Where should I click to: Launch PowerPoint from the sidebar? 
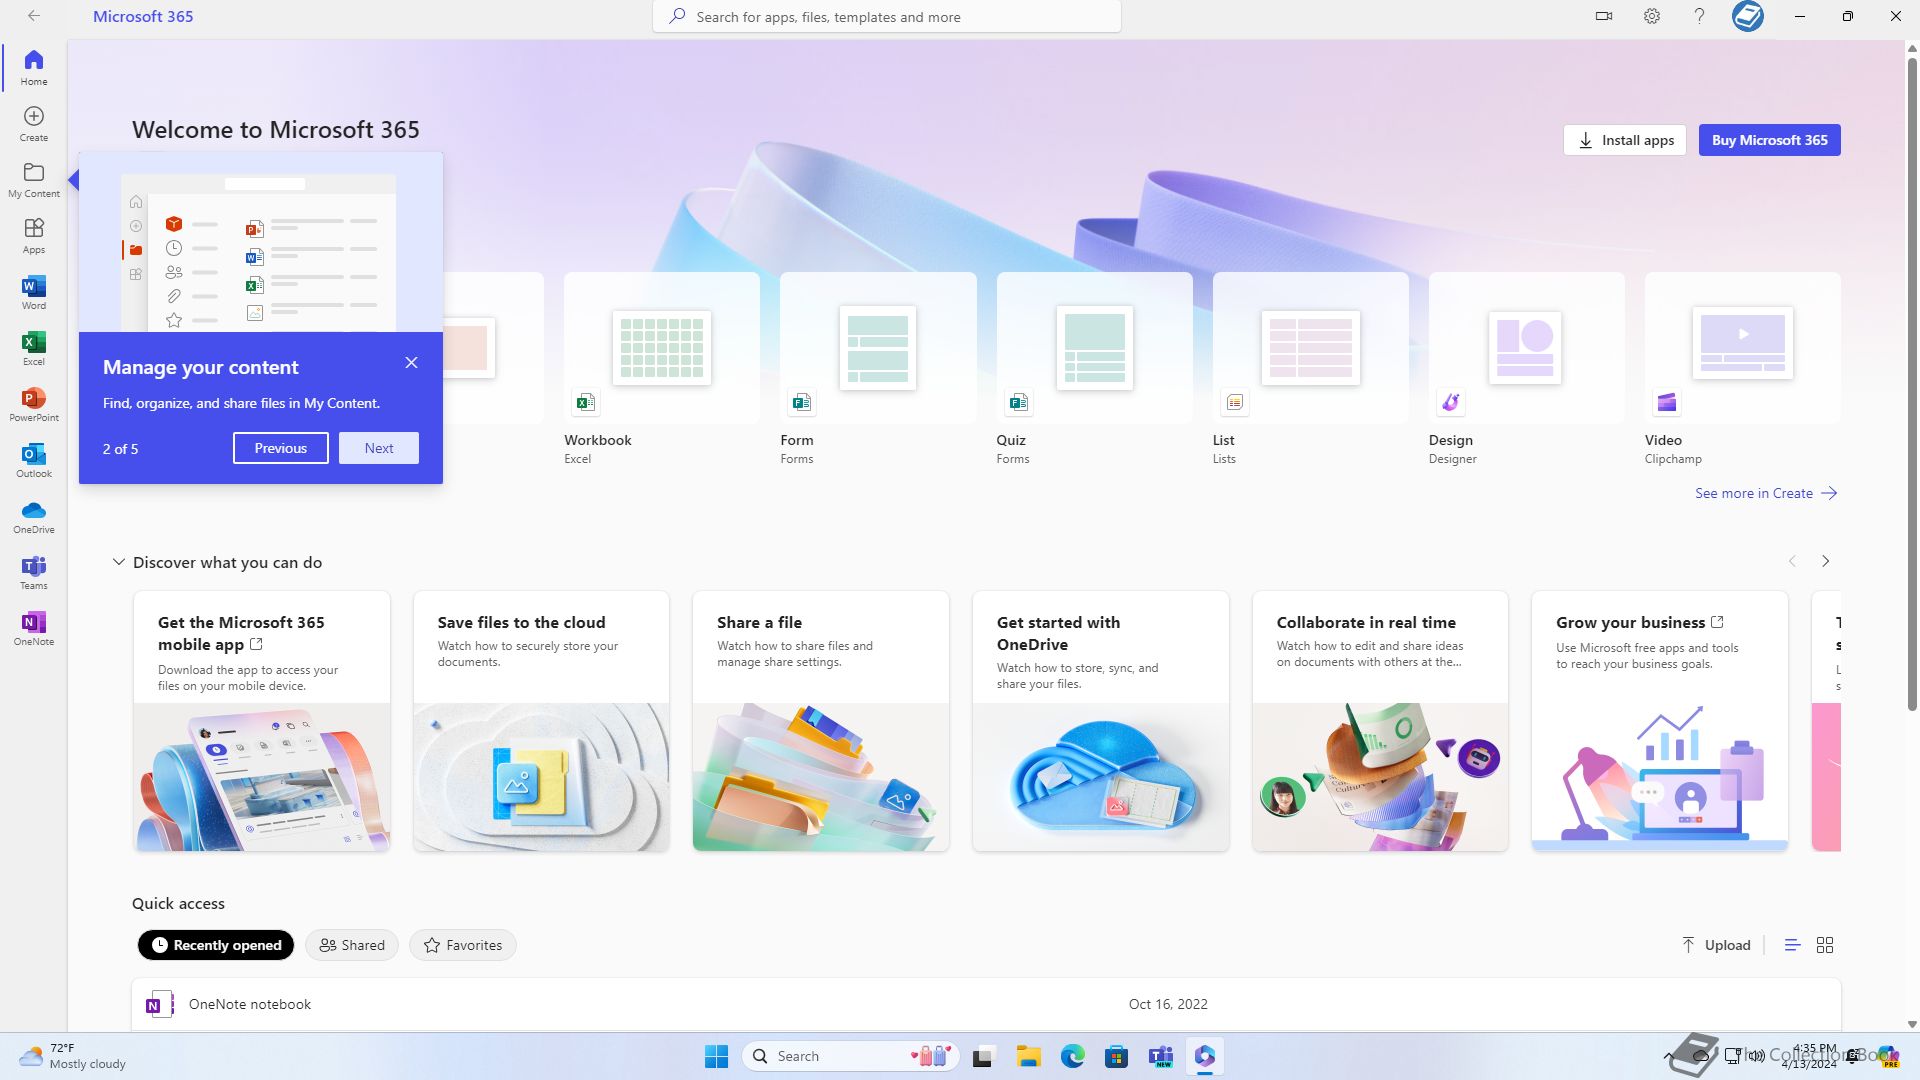tap(33, 403)
